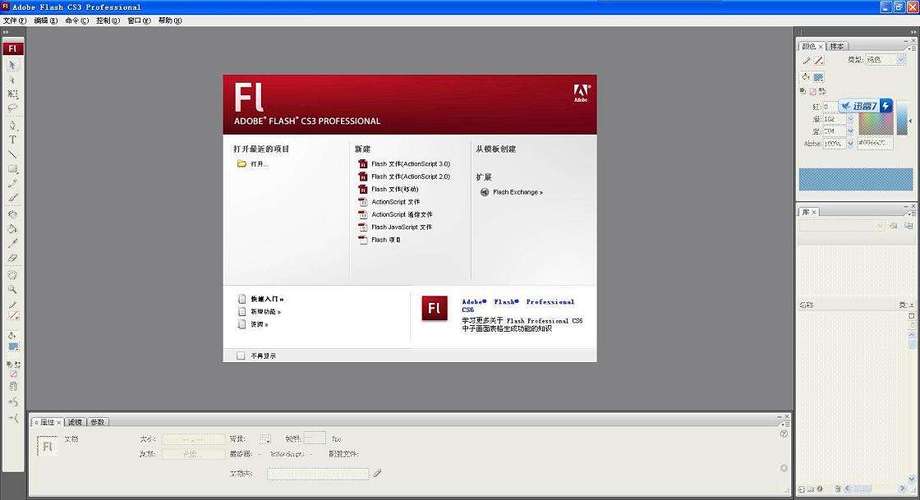Viewport: 920px width, 500px height.
Task: Click the 文档类 input field
Action: 318,474
